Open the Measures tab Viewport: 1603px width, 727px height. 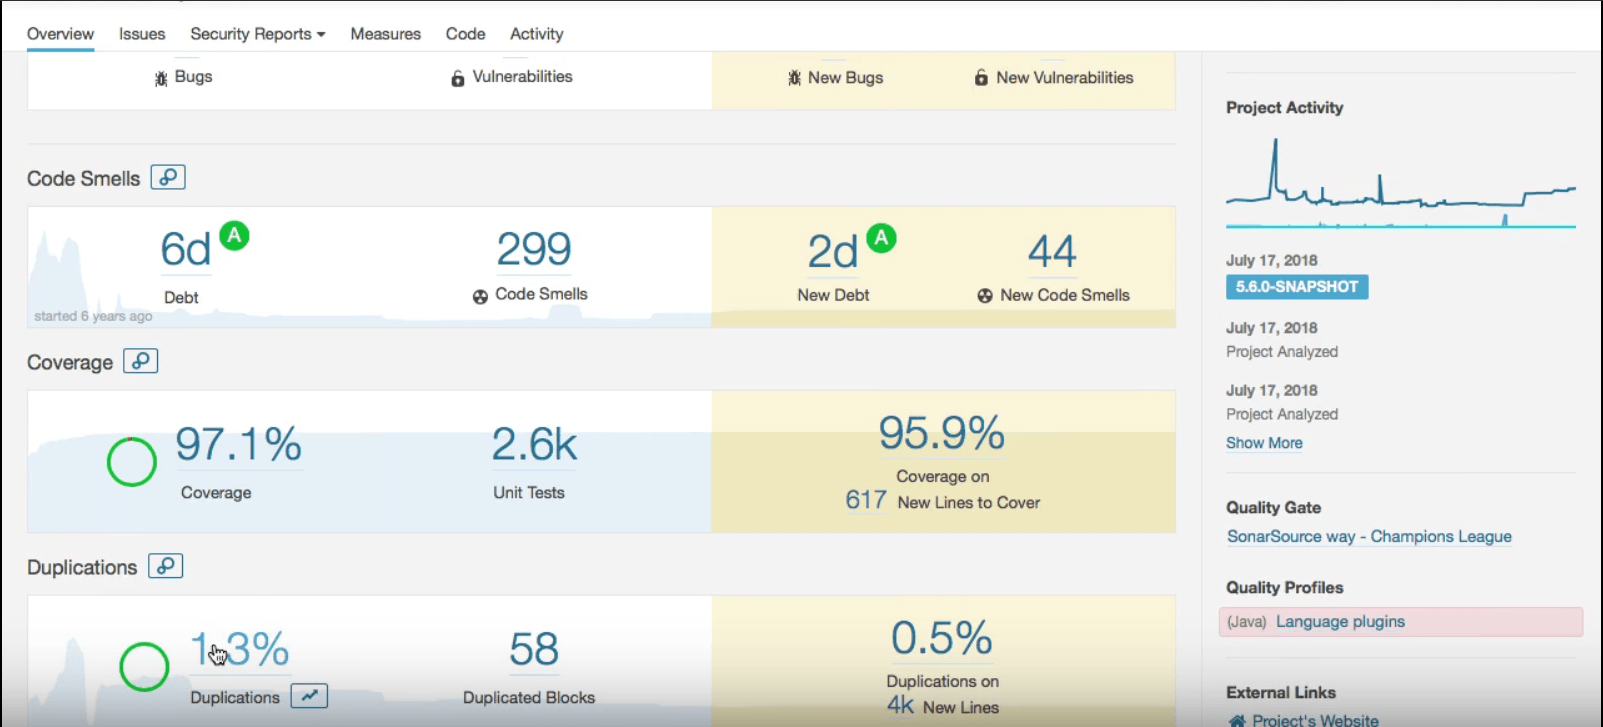pos(385,34)
